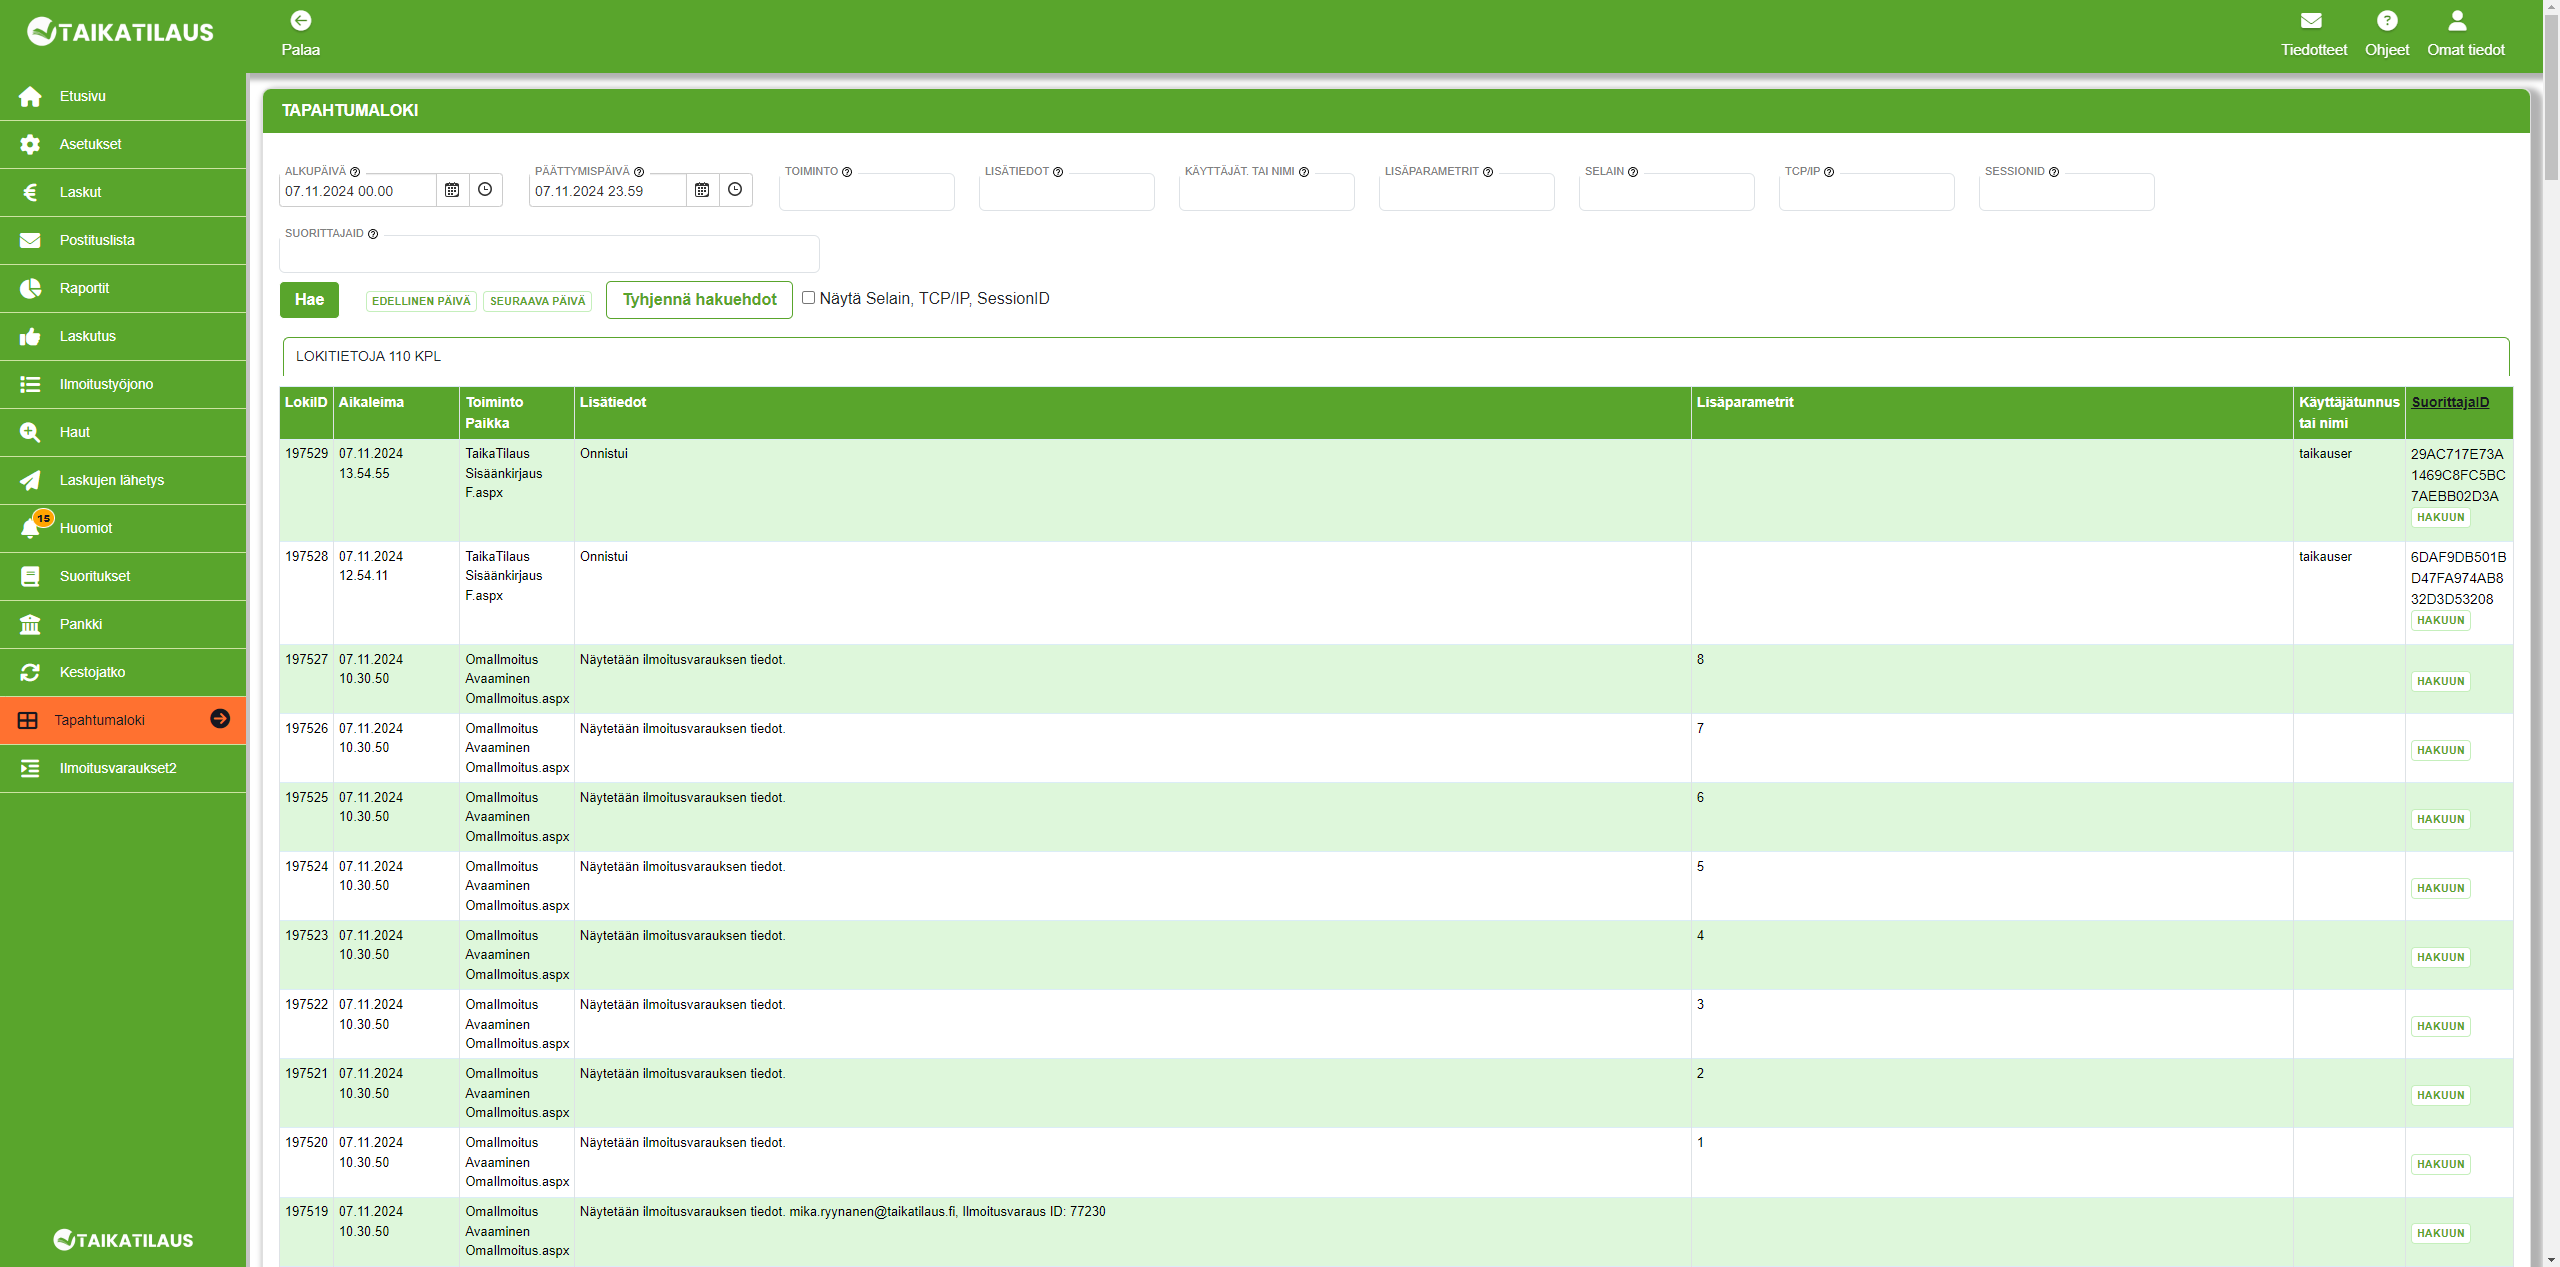Click Hakuun button for log 197520
The height and width of the screenshot is (1267, 2560).
point(2440,1164)
